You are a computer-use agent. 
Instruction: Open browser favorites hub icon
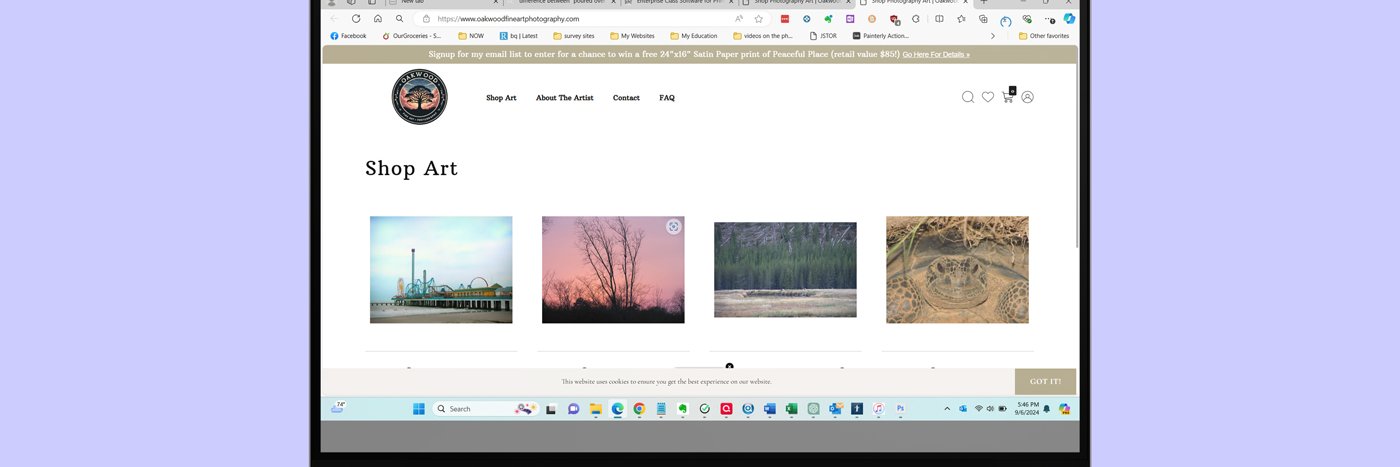pyautogui.click(x=961, y=18)
